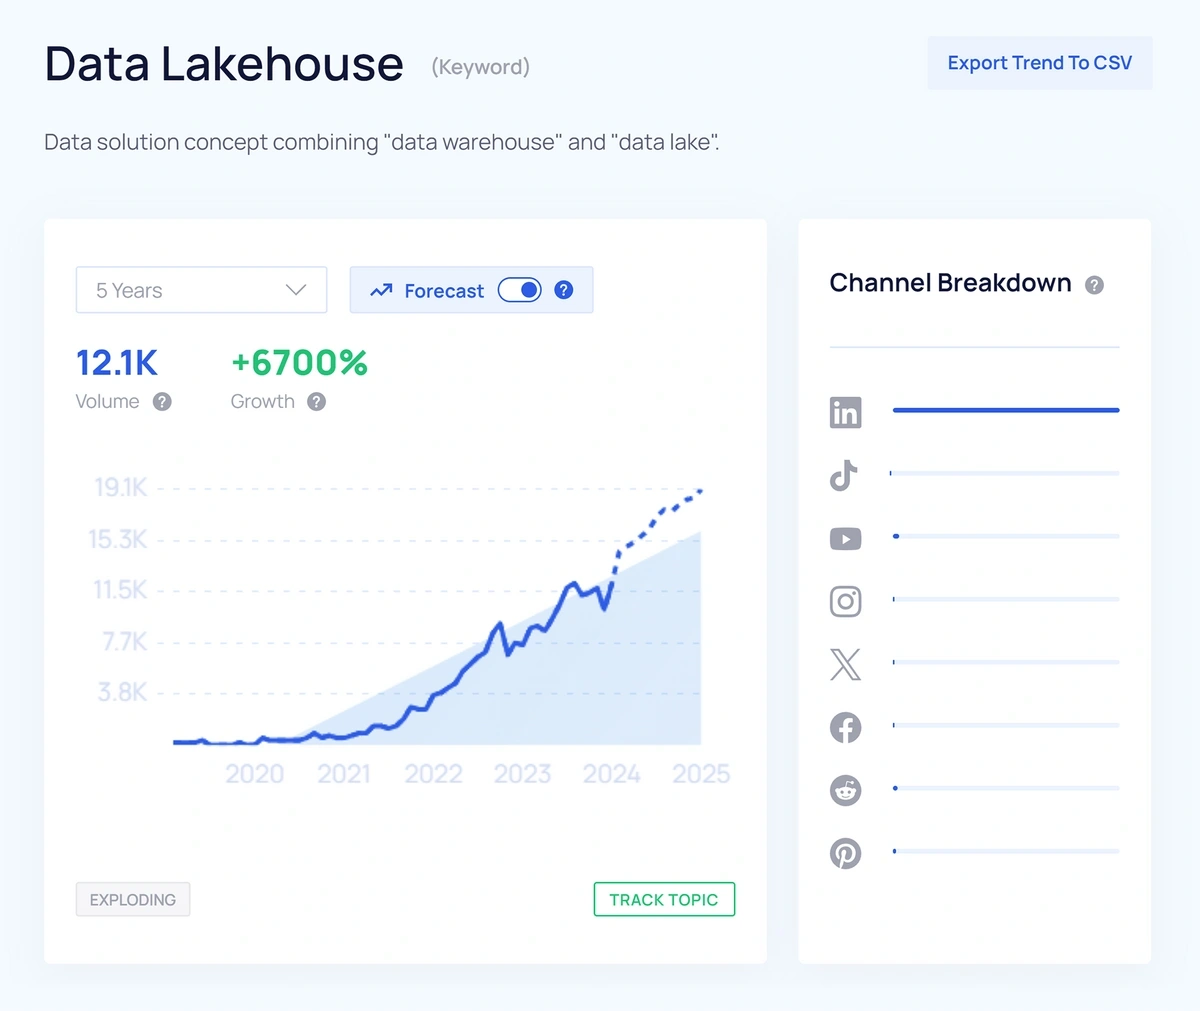Click the 3.8K y-axis label
This screenshot has width=1200, height=1011.
point(123,692)
